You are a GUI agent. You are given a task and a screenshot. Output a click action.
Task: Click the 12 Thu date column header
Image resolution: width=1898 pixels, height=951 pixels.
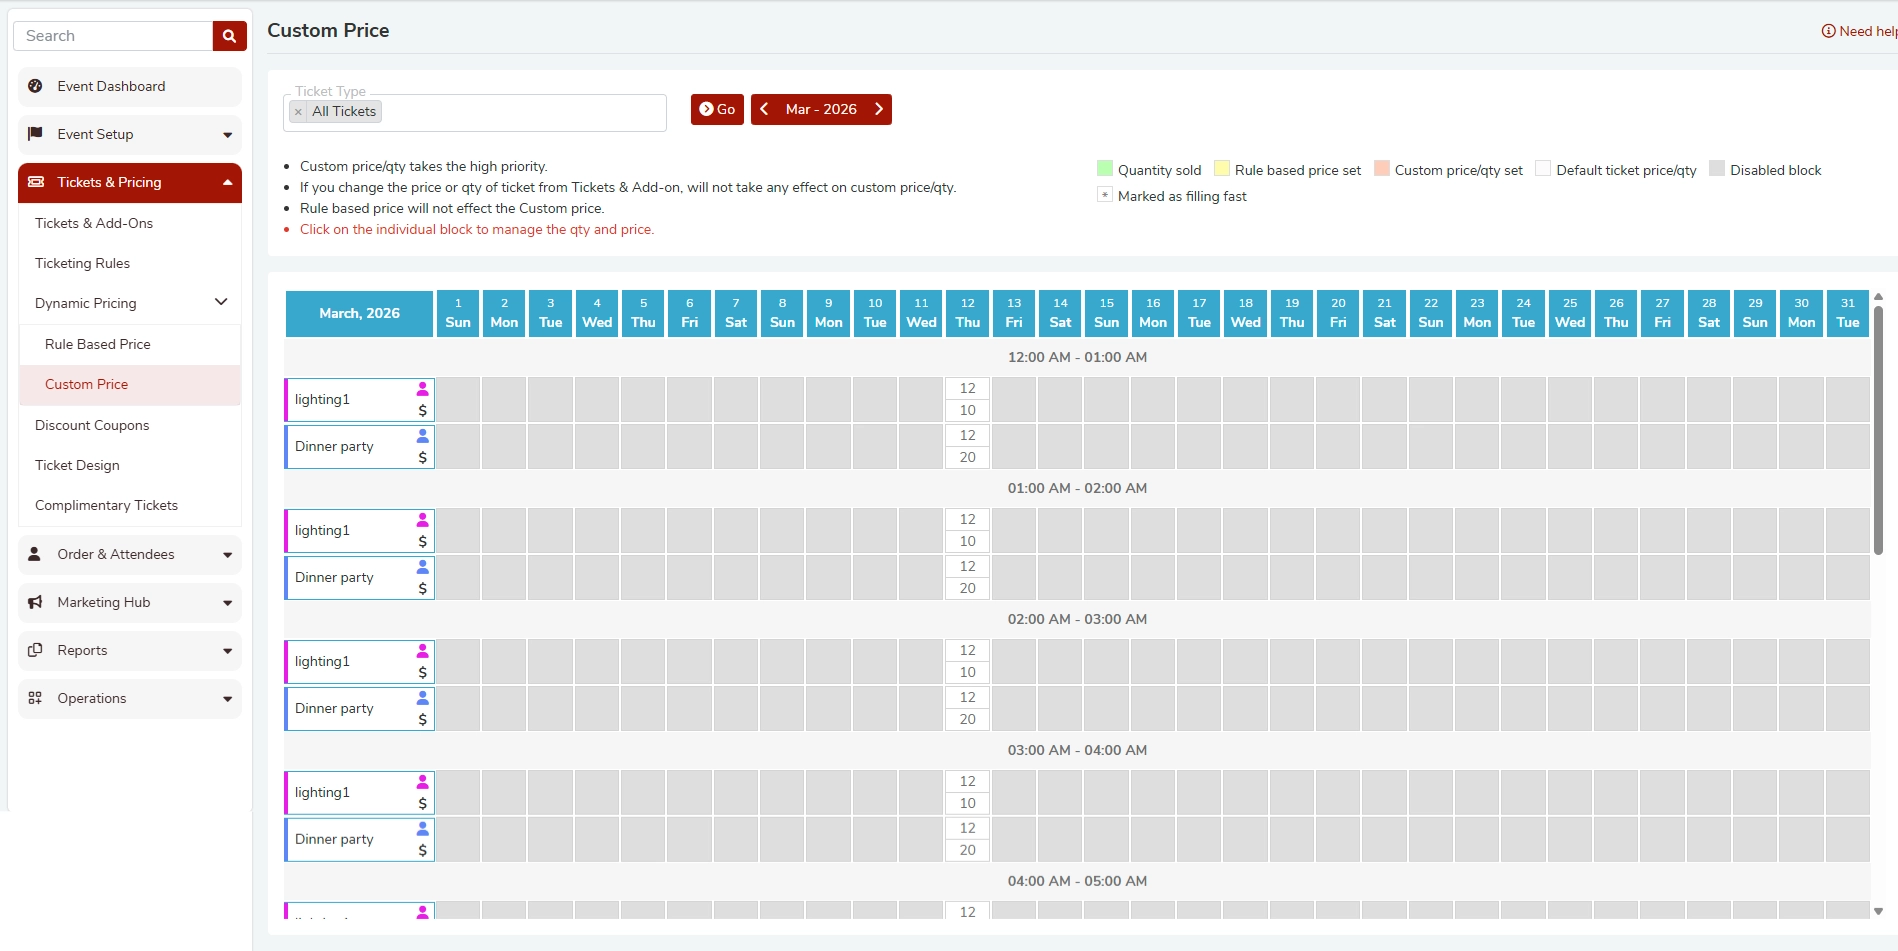tap(968, 313)
